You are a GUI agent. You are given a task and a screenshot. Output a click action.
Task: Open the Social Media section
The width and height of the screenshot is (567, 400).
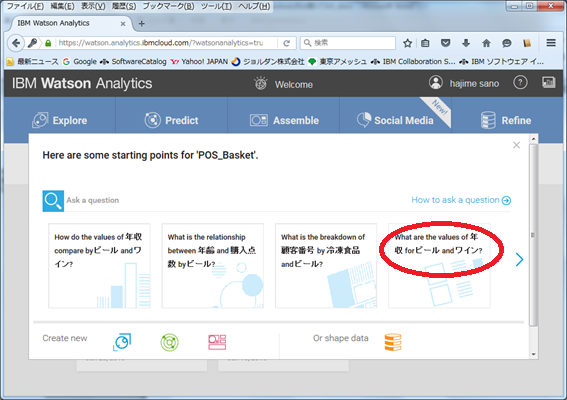(395, 120)
